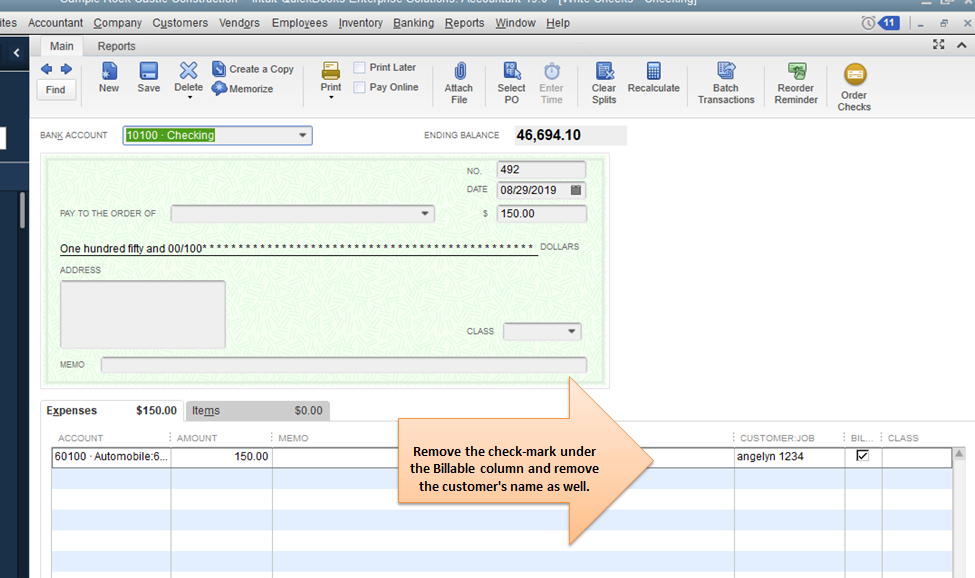Open the Accountant menu

pos(55,23)
